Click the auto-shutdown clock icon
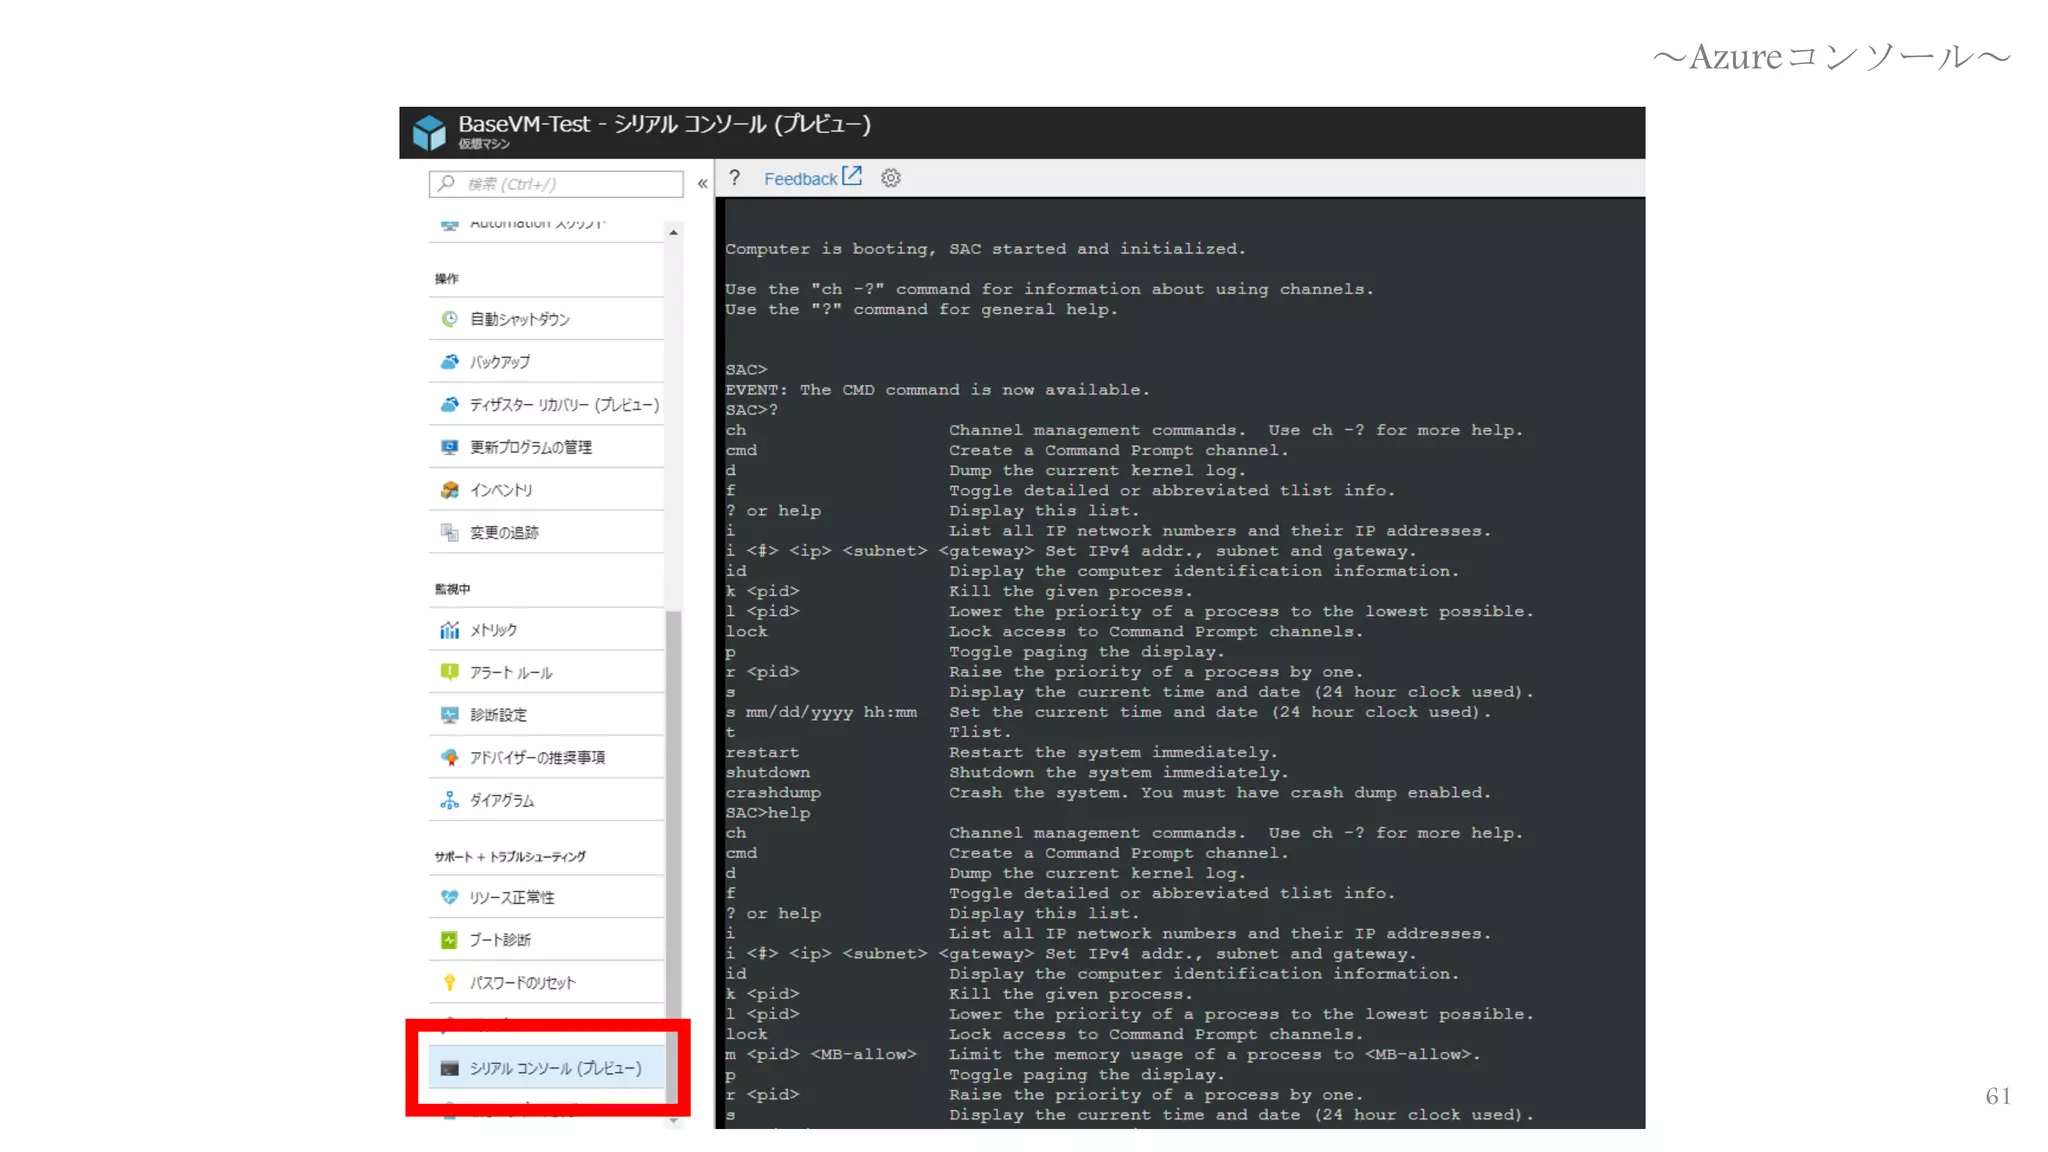The width and height of the screenshot is (2048, 1152). (450, 319)
